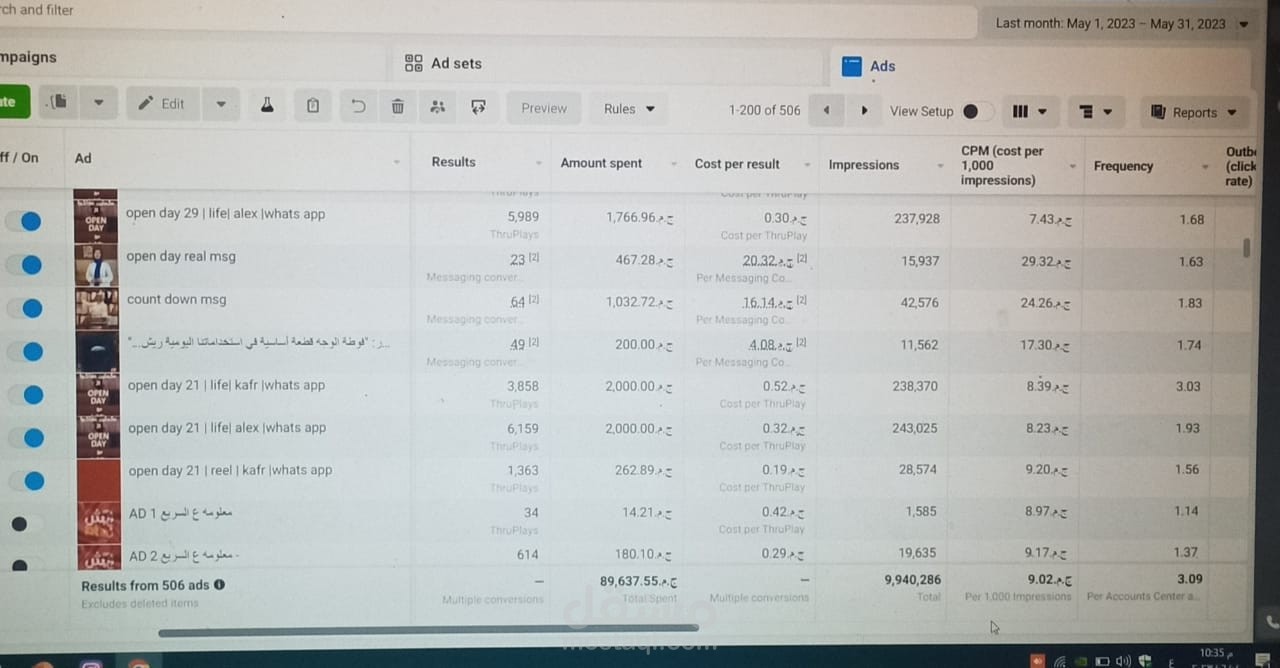Click the 'AD 1' ad thumbnail
The width and height of the screenshot is (1280, 668).
98,522
